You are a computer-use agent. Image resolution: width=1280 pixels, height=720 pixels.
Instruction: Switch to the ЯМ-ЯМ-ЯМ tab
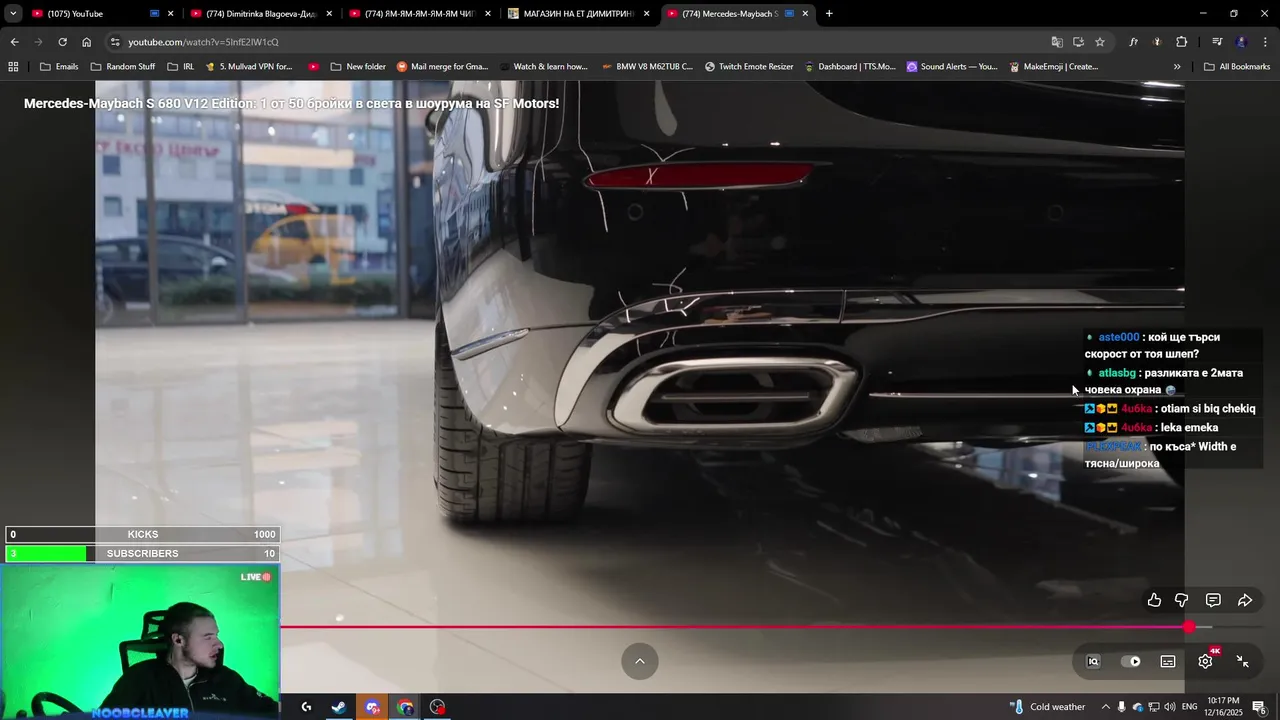(x=420, y=14)
